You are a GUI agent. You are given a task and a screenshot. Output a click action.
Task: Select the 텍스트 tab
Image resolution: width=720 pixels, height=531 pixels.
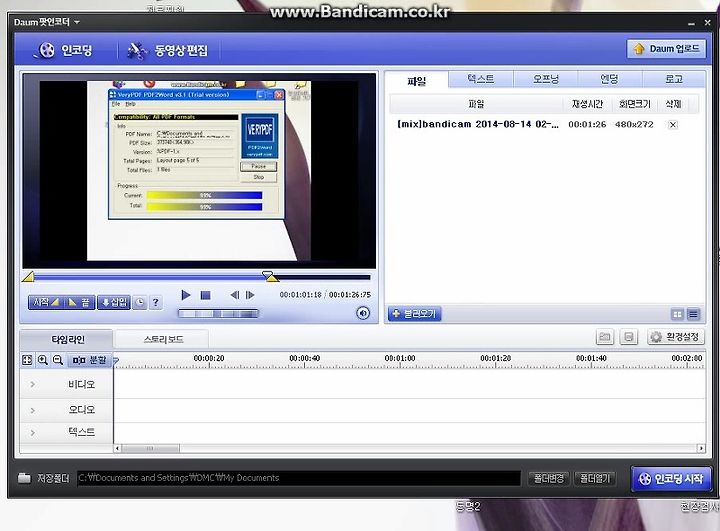[x=481, y=79]
